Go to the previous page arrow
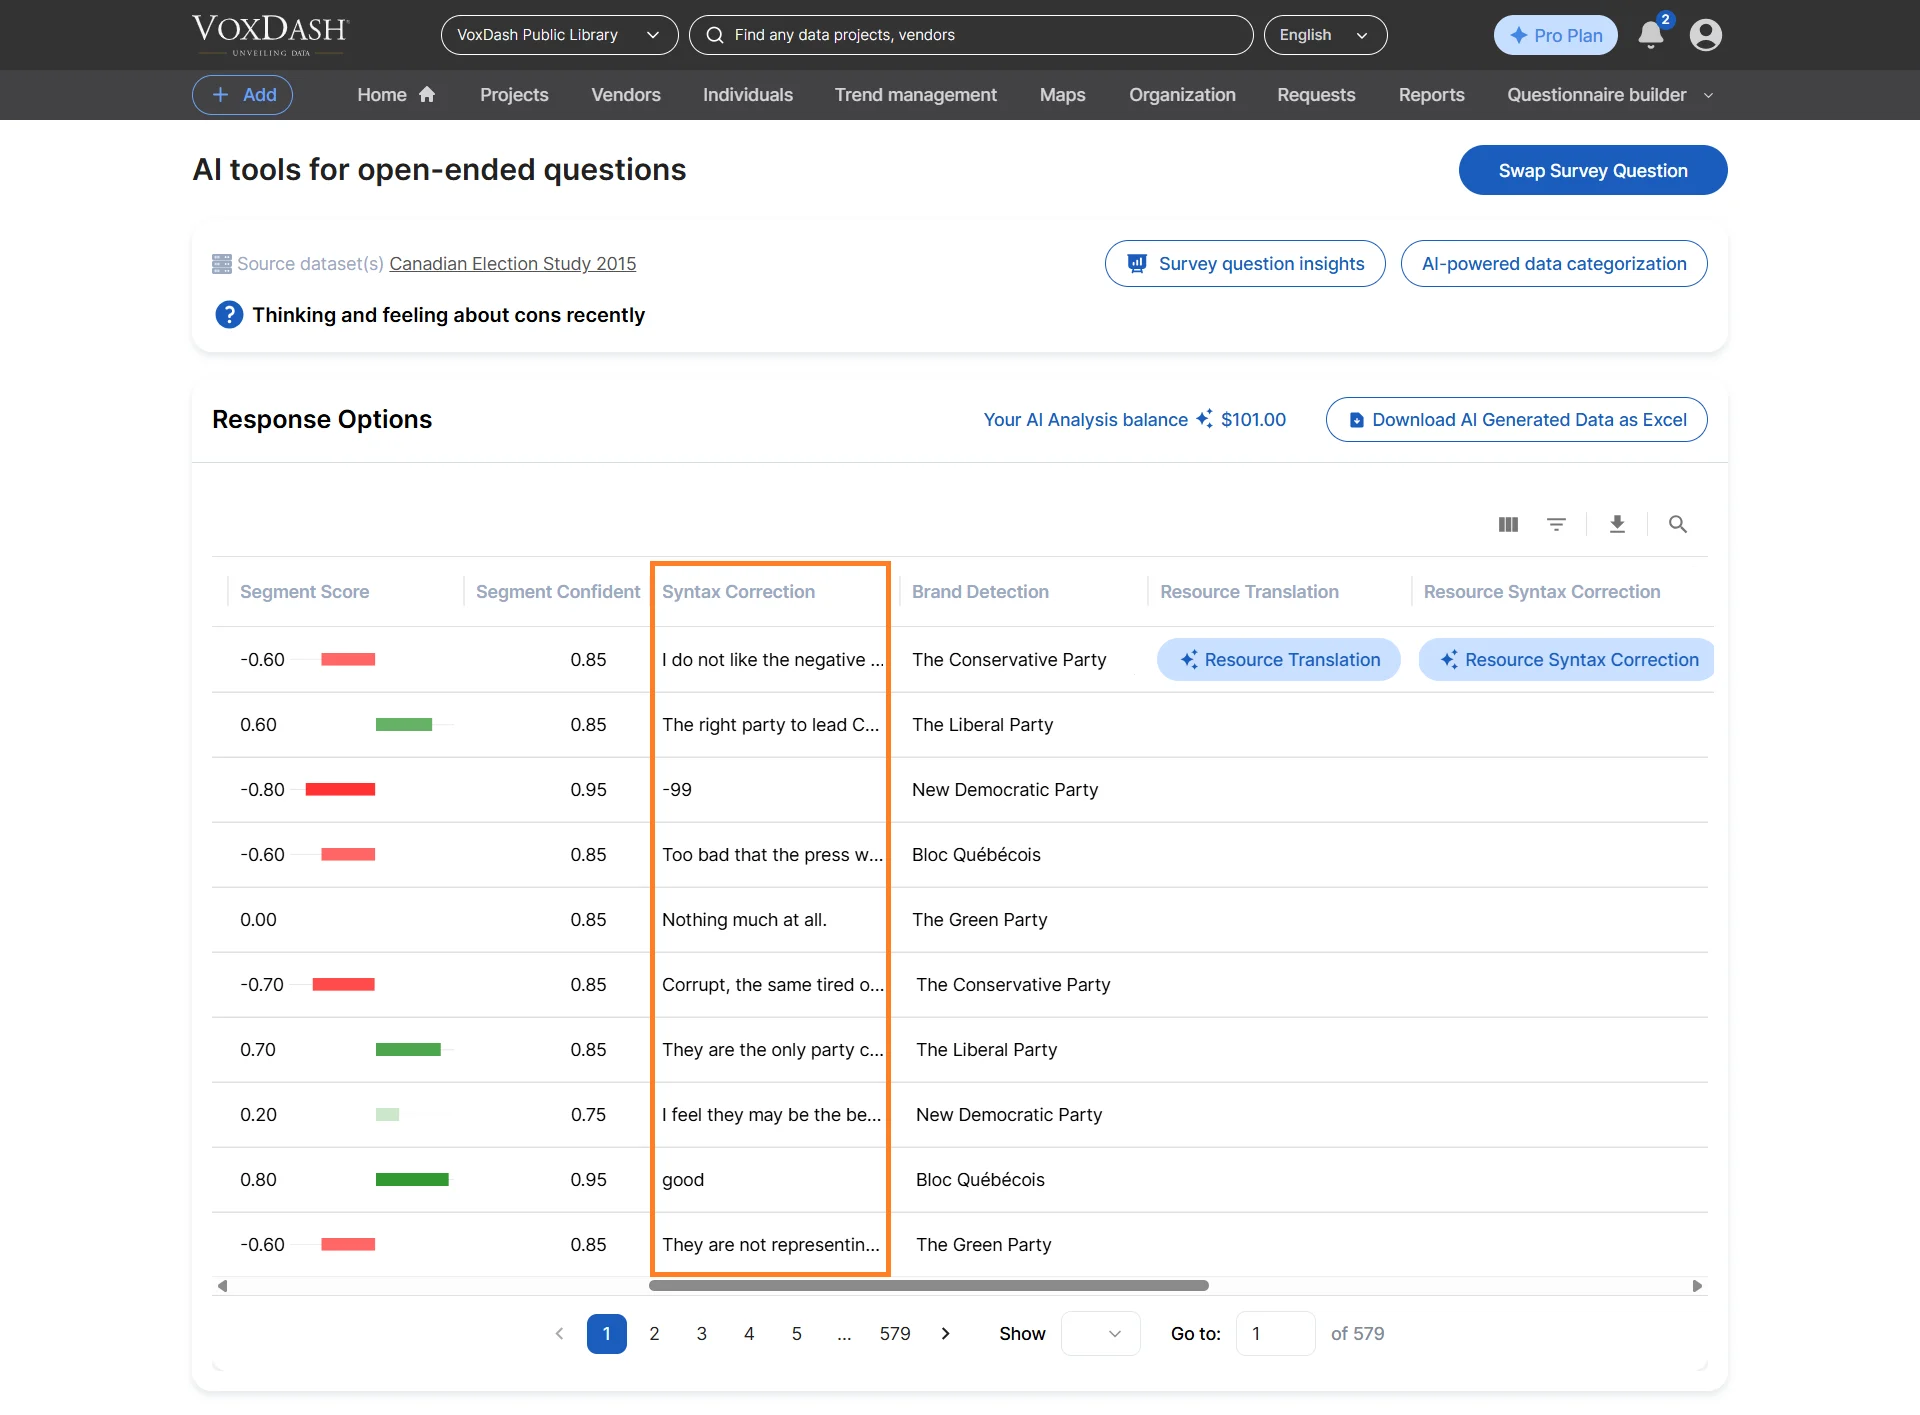The image size is (1920, 1415). 559,1333
